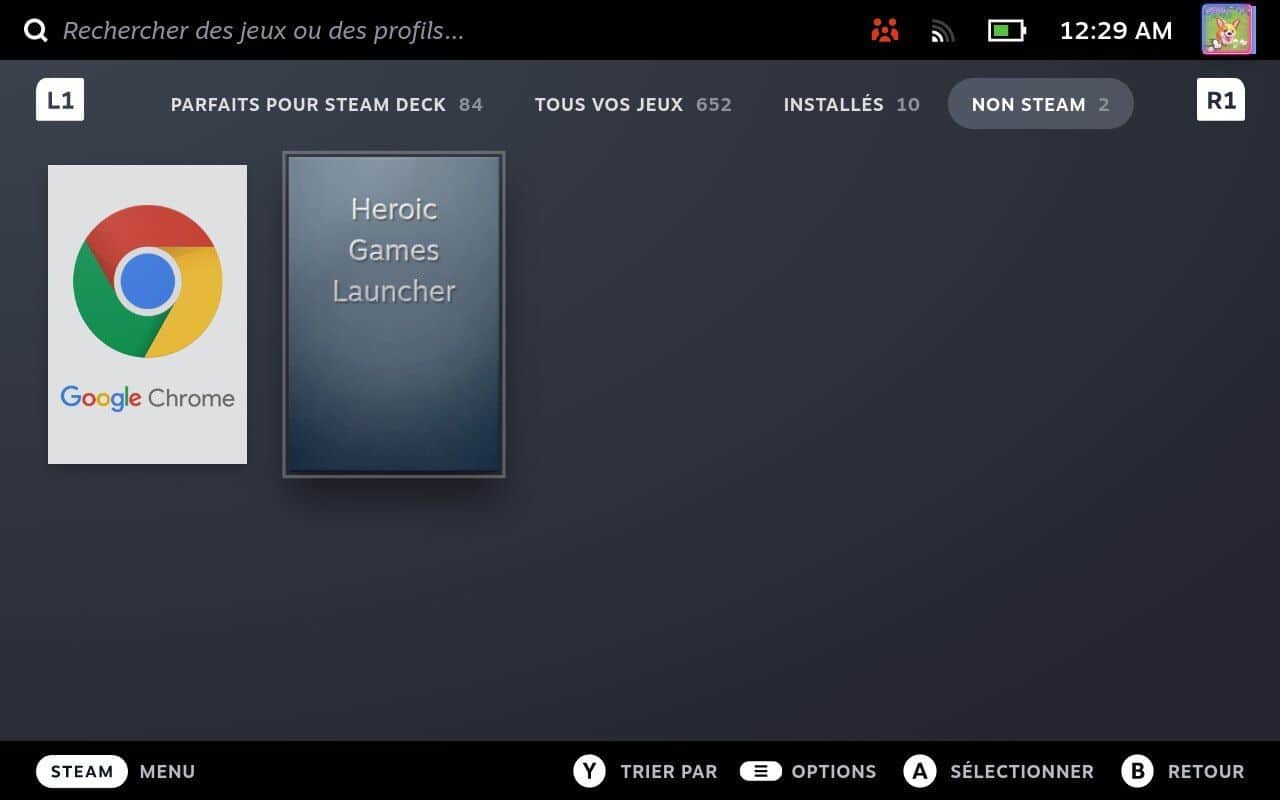Click the Sélectionner label
Image resolution: width=1280 pixels, height=800 pixels.
tap(1021, 772)
